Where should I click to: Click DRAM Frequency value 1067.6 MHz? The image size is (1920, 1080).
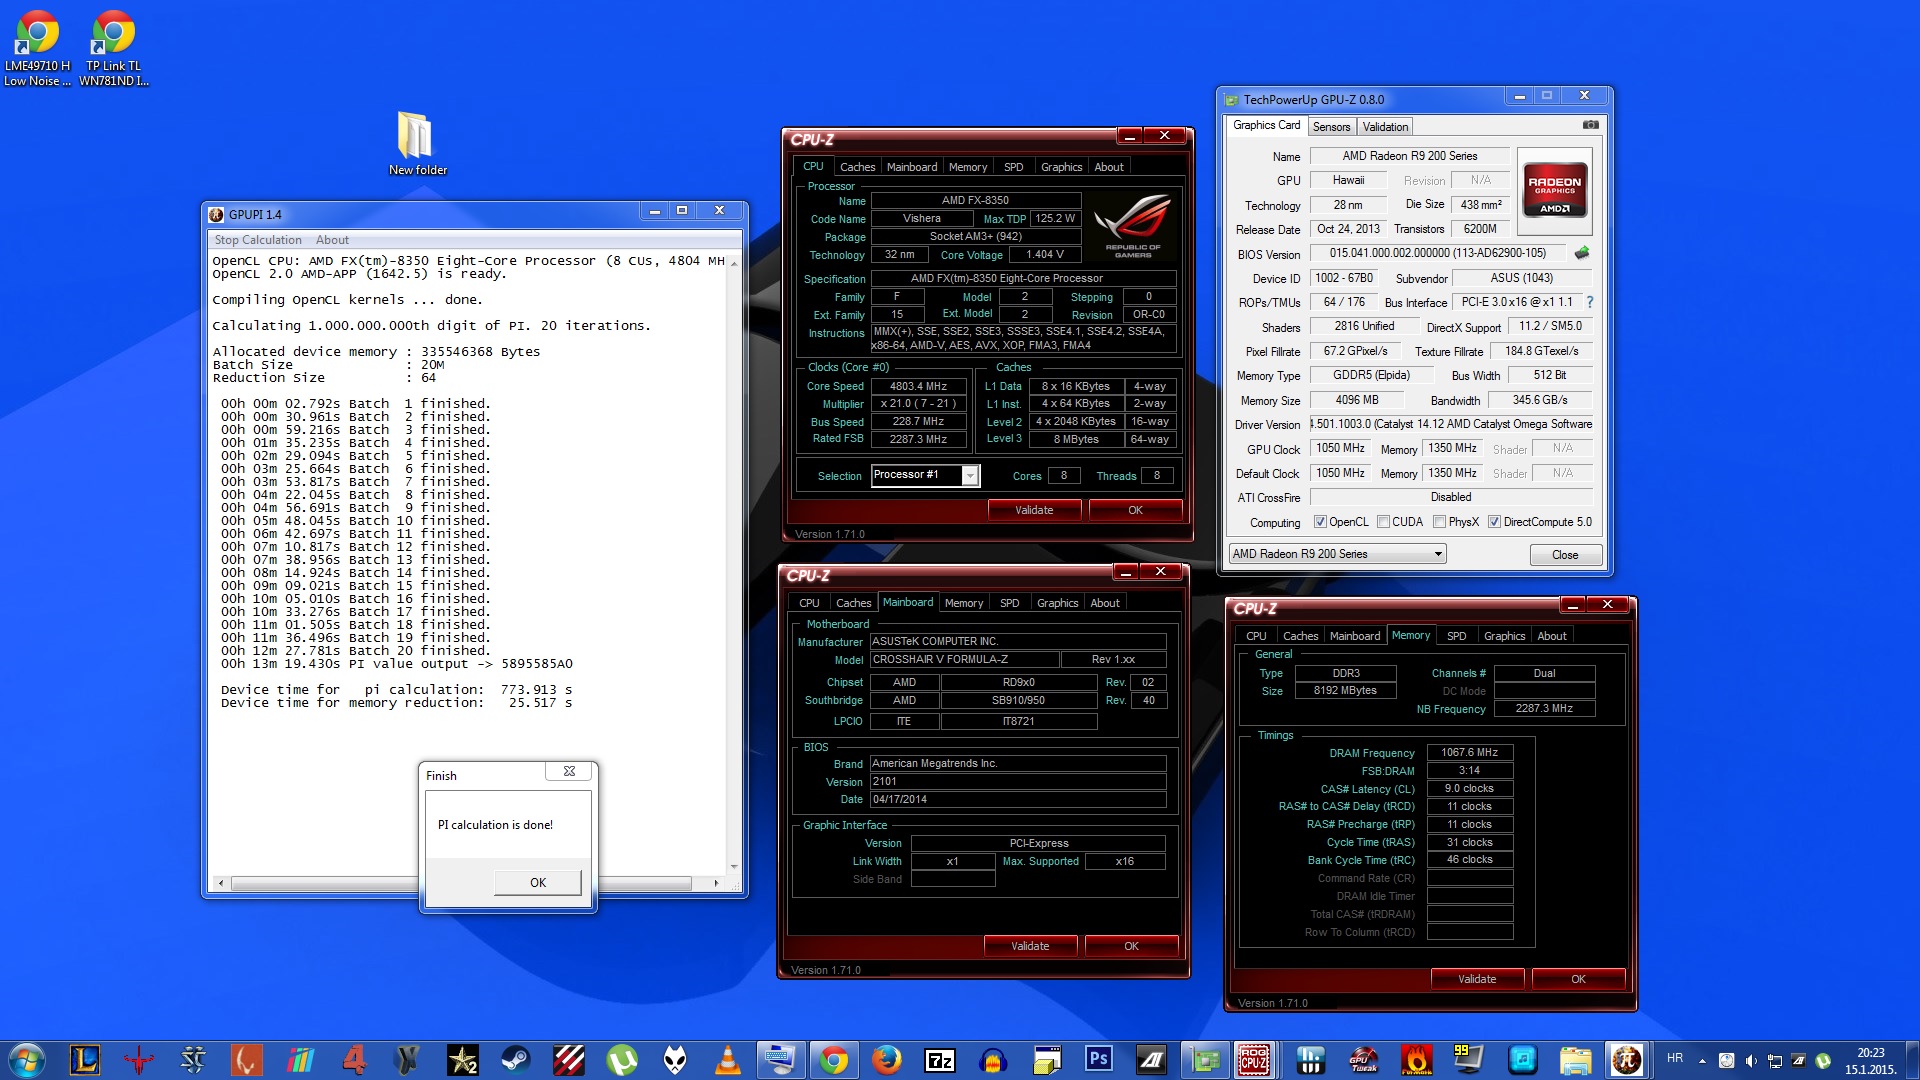coord(1469,752)
